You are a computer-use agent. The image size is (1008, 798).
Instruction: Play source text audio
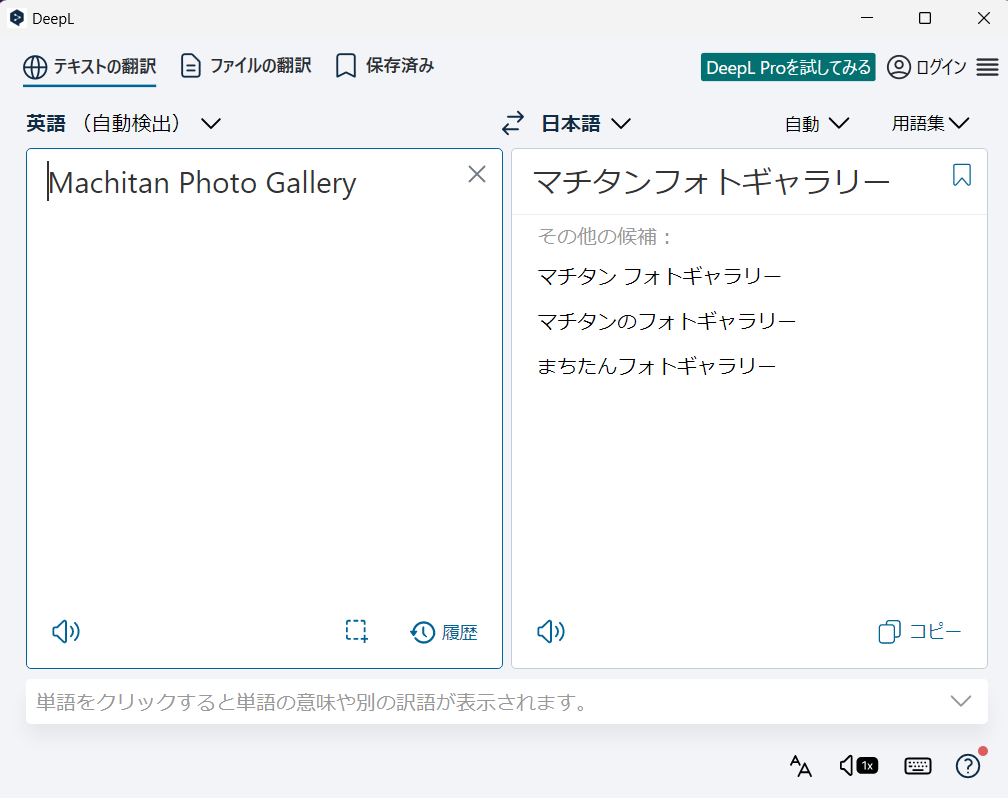click(x=66, y=631)
